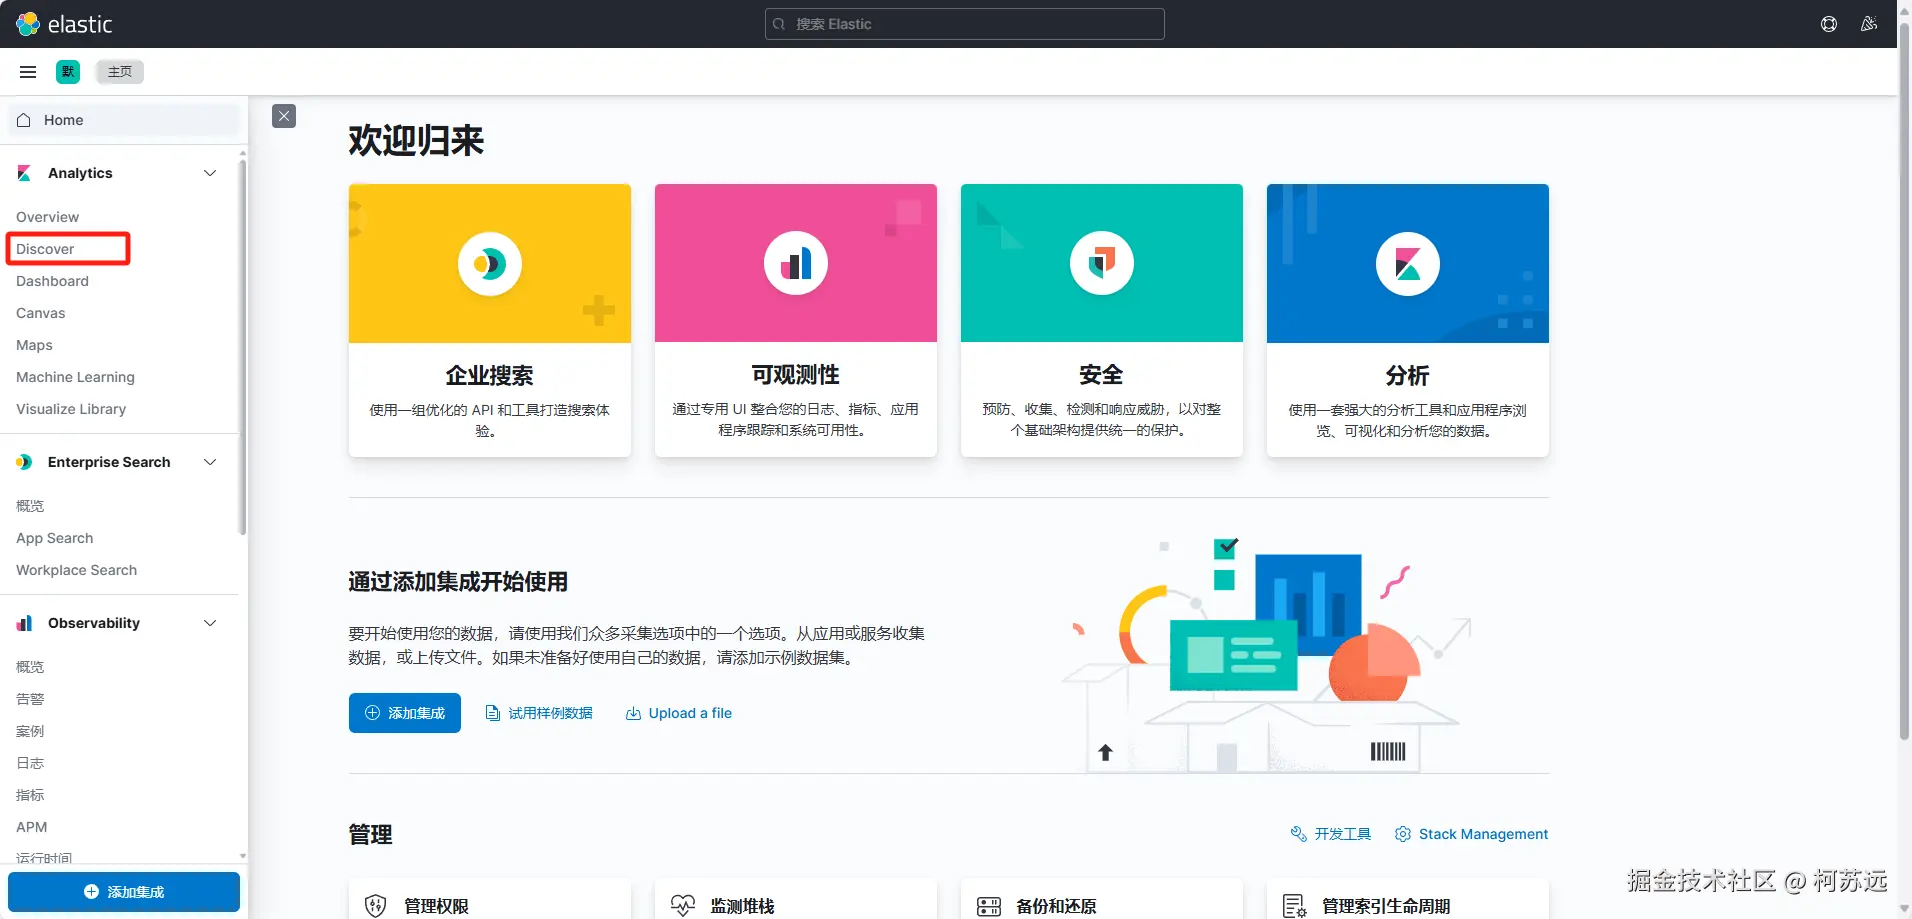Viewport: 1912px width, 919px height.
Task: Click the 试用样例数据 link
Action: (x=539, y=713)
